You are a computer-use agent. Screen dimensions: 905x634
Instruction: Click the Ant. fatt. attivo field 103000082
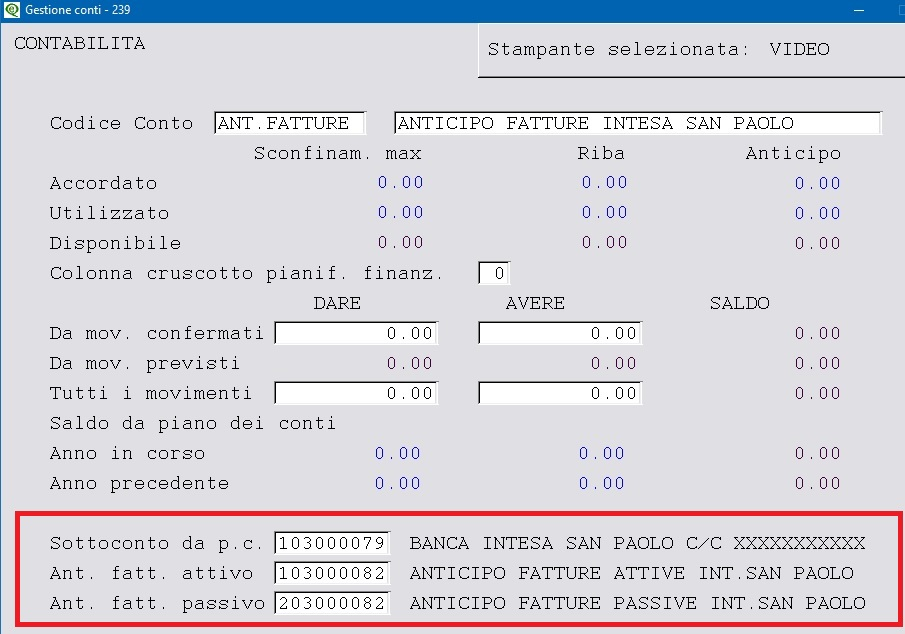coord(332,573)
